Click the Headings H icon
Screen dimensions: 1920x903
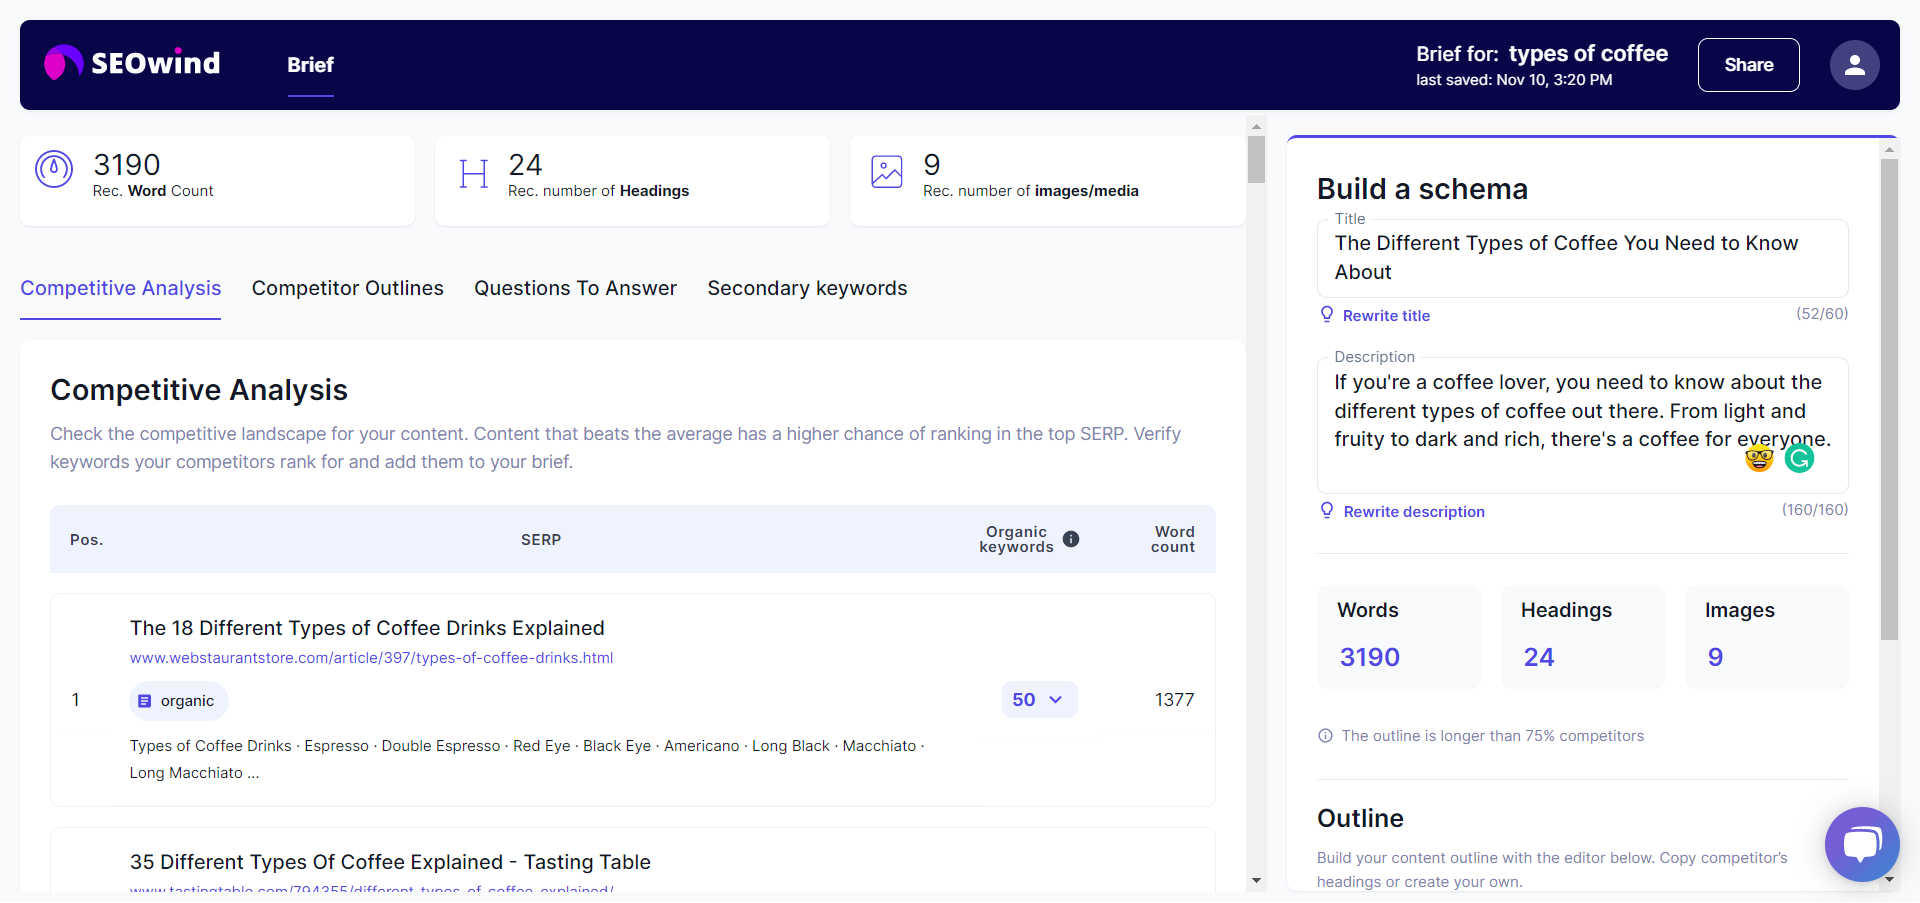point(473,173)
